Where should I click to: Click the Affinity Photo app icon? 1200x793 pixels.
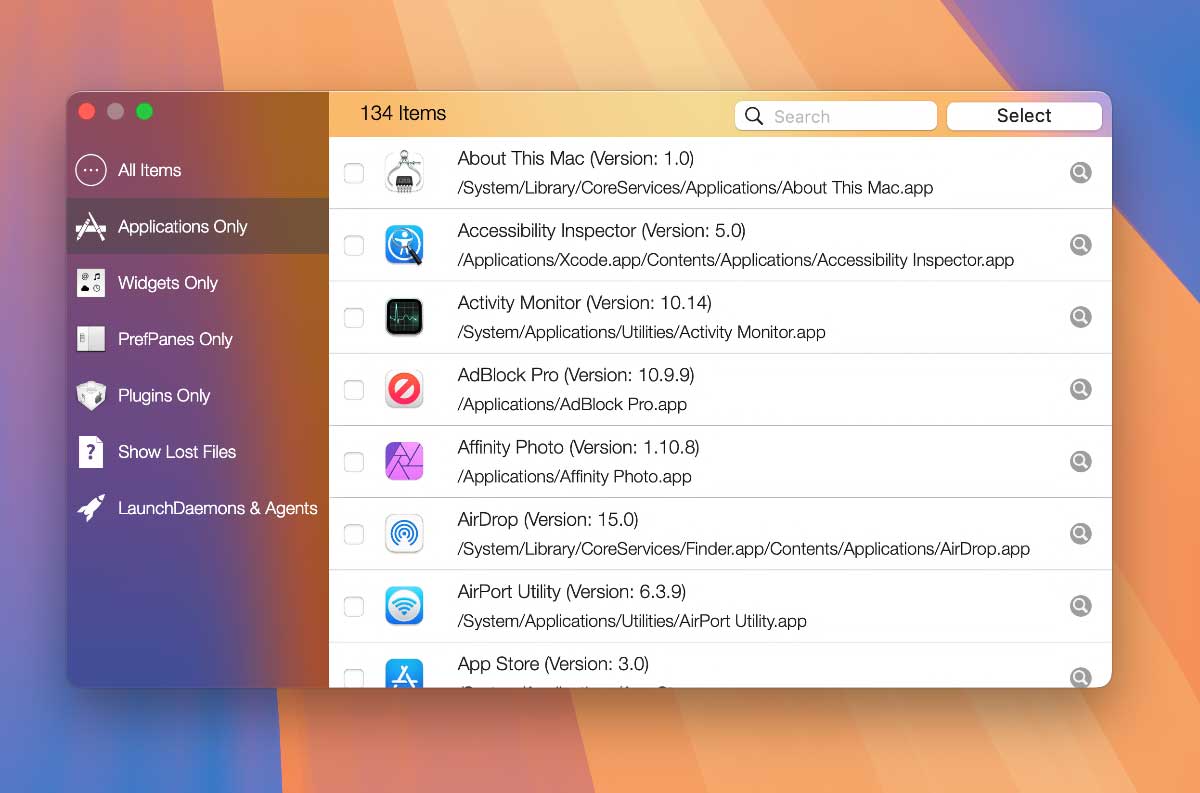pos(404,461)
